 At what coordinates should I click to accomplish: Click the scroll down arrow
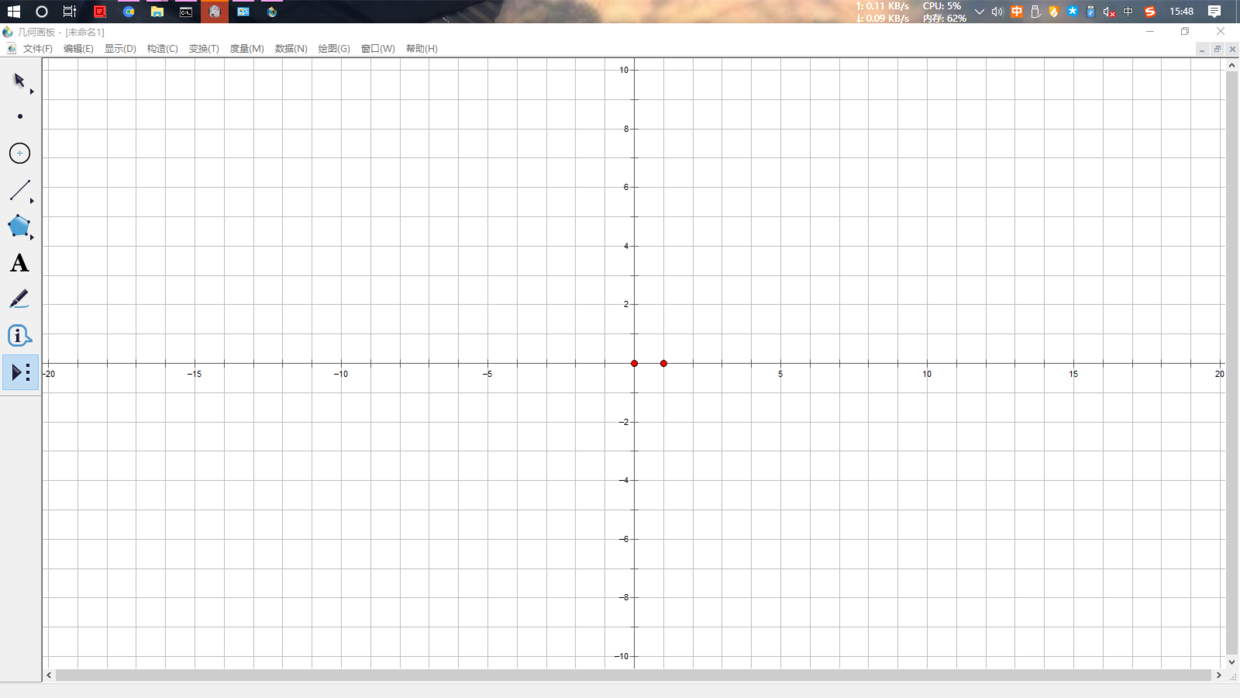[x=1232, y=661]
